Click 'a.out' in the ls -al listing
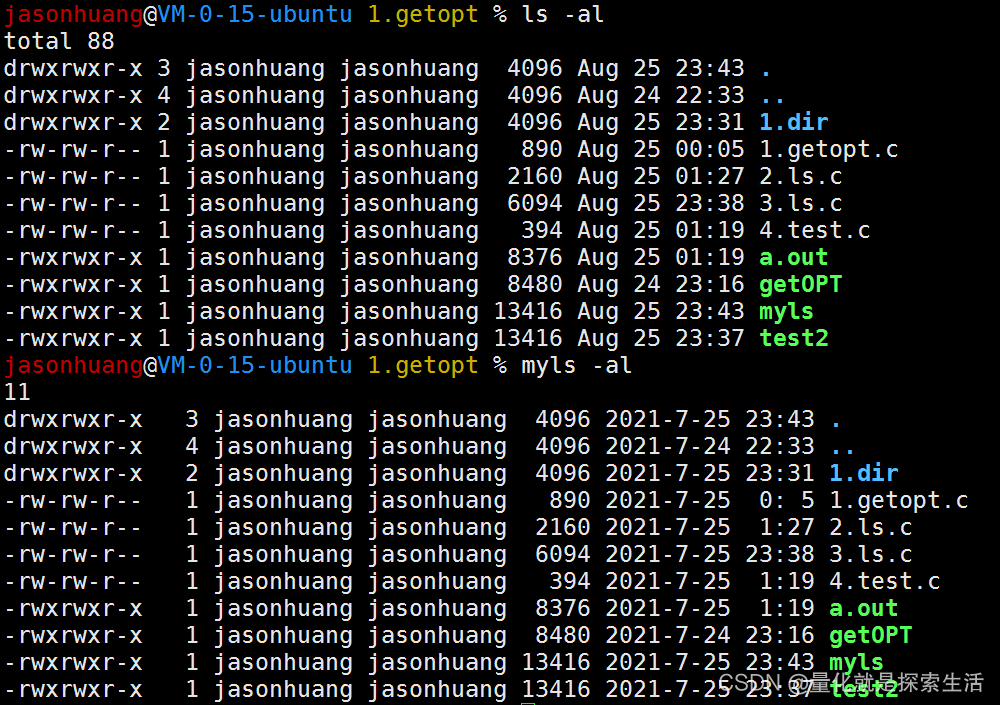The image size is (1000, 705). pos(793,257)
